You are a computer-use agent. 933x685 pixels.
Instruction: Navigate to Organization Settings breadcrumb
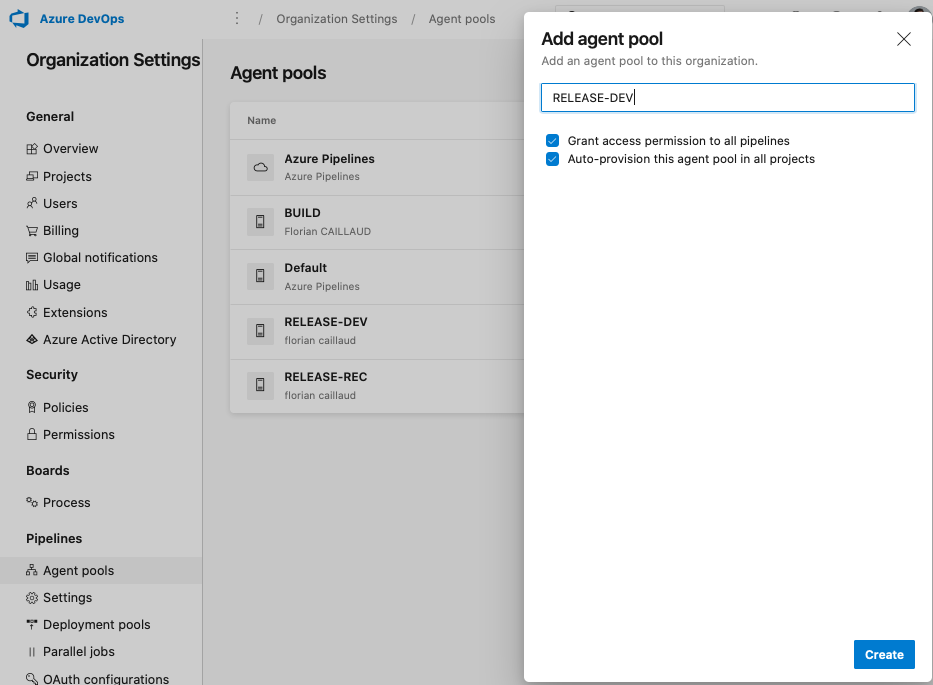[x=337, y=19]
